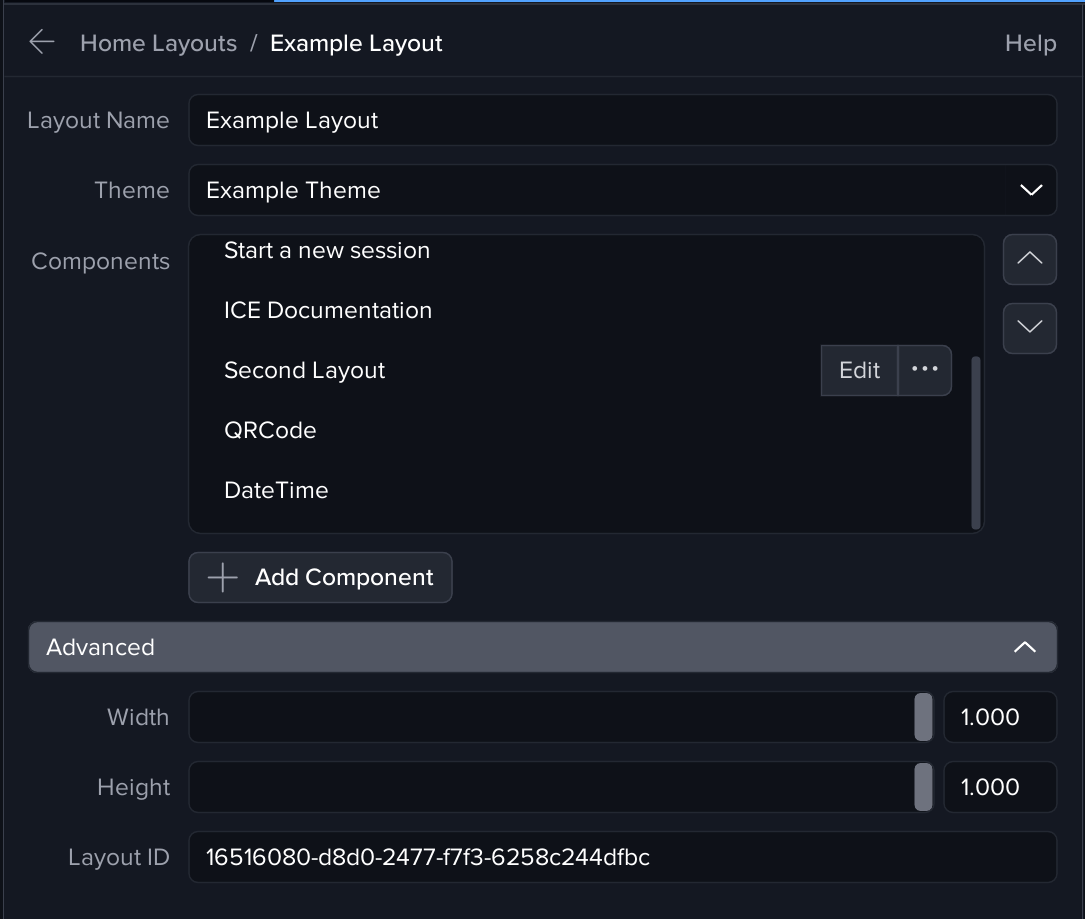
Task: Move component up with up-chevron button
Action: point(1029,259)
